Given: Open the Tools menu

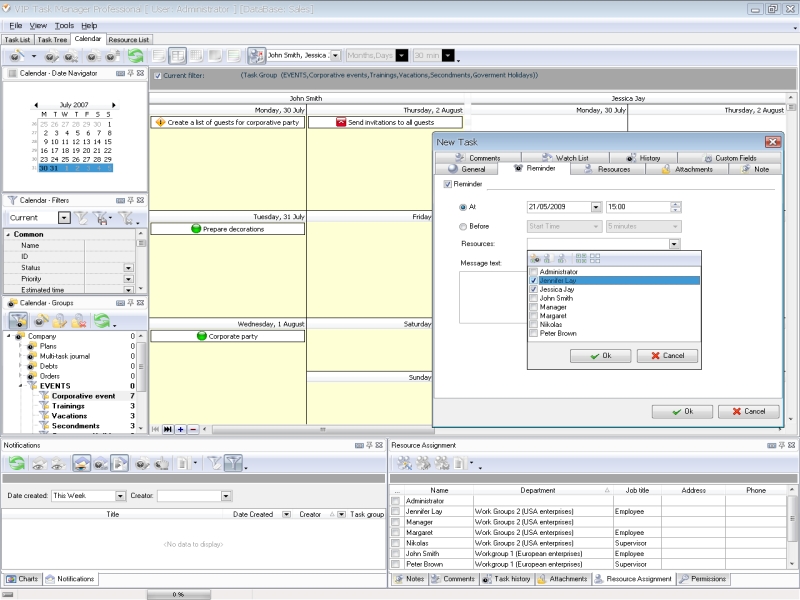Looking at the screenshot, I should pos(64,26).
